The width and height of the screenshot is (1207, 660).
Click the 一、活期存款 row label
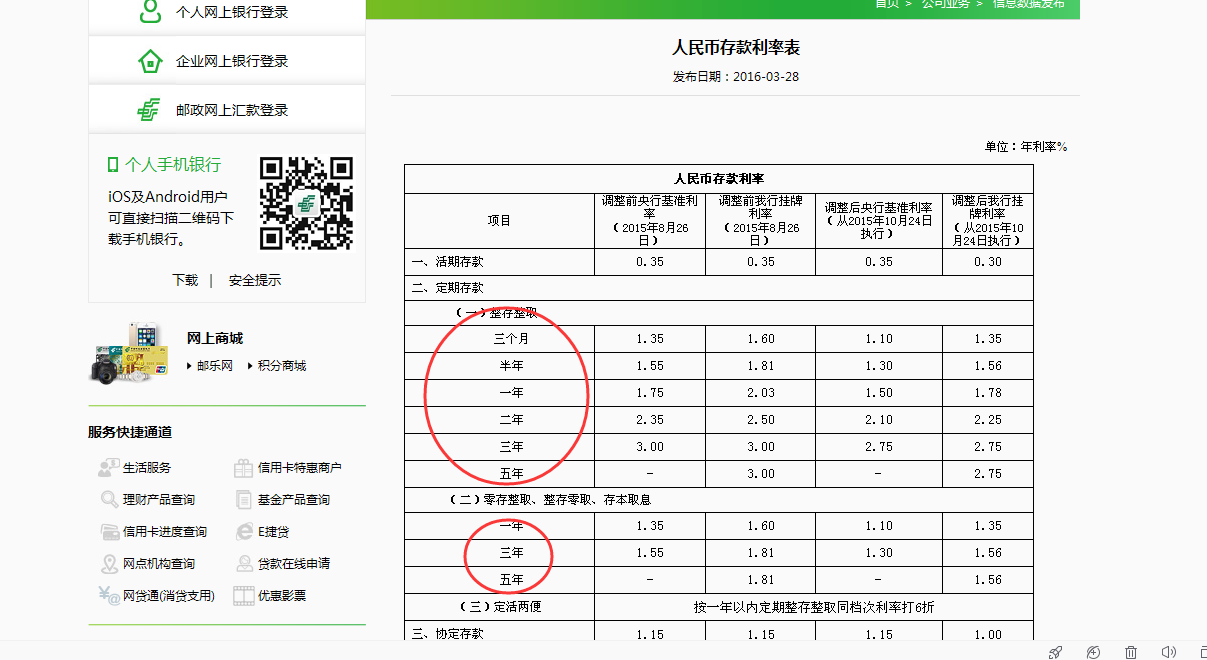[448, 262]
